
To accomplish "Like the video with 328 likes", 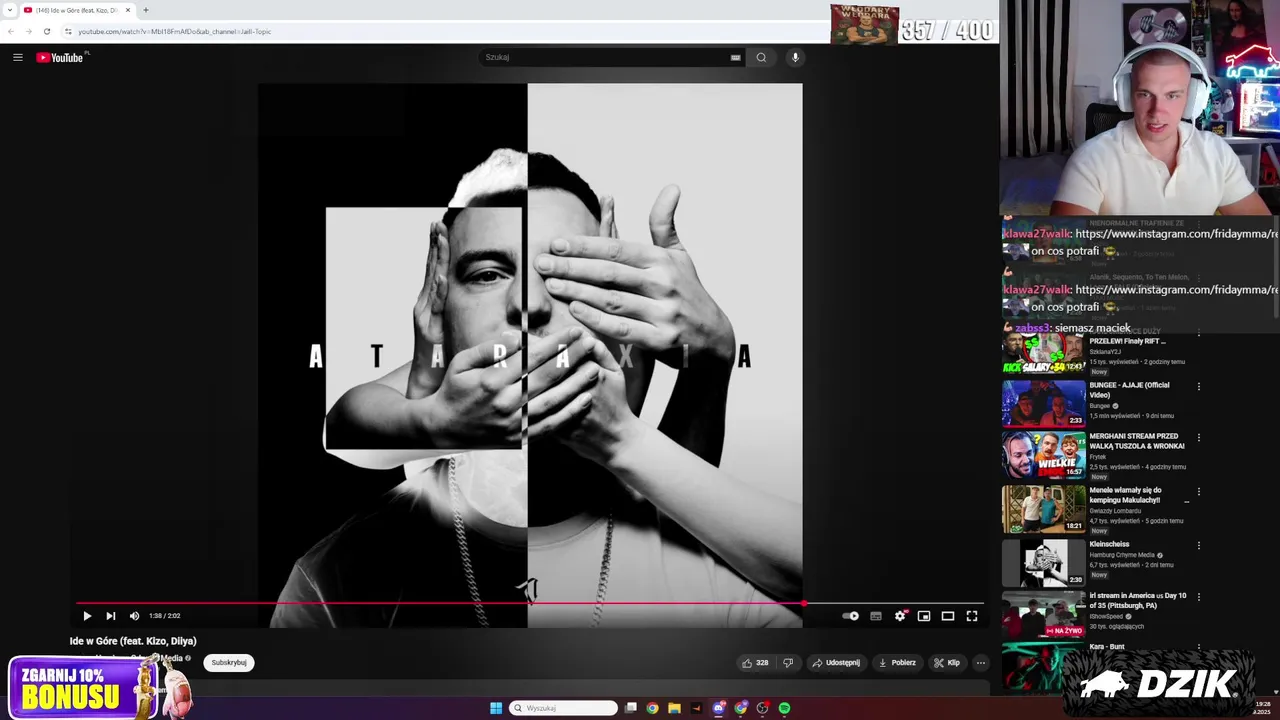I will pyautogui.click(x=755, y=662).
